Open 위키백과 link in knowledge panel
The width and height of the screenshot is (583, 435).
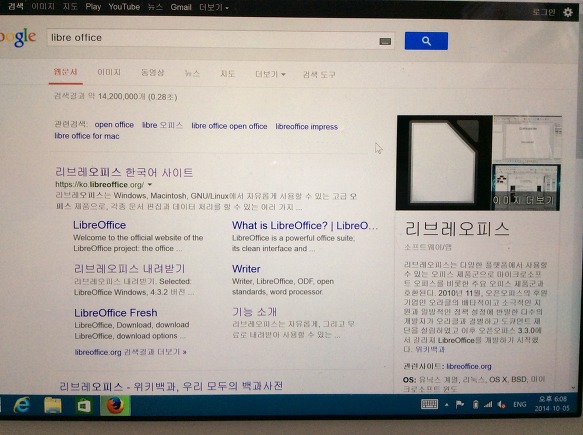pos(430,349)
